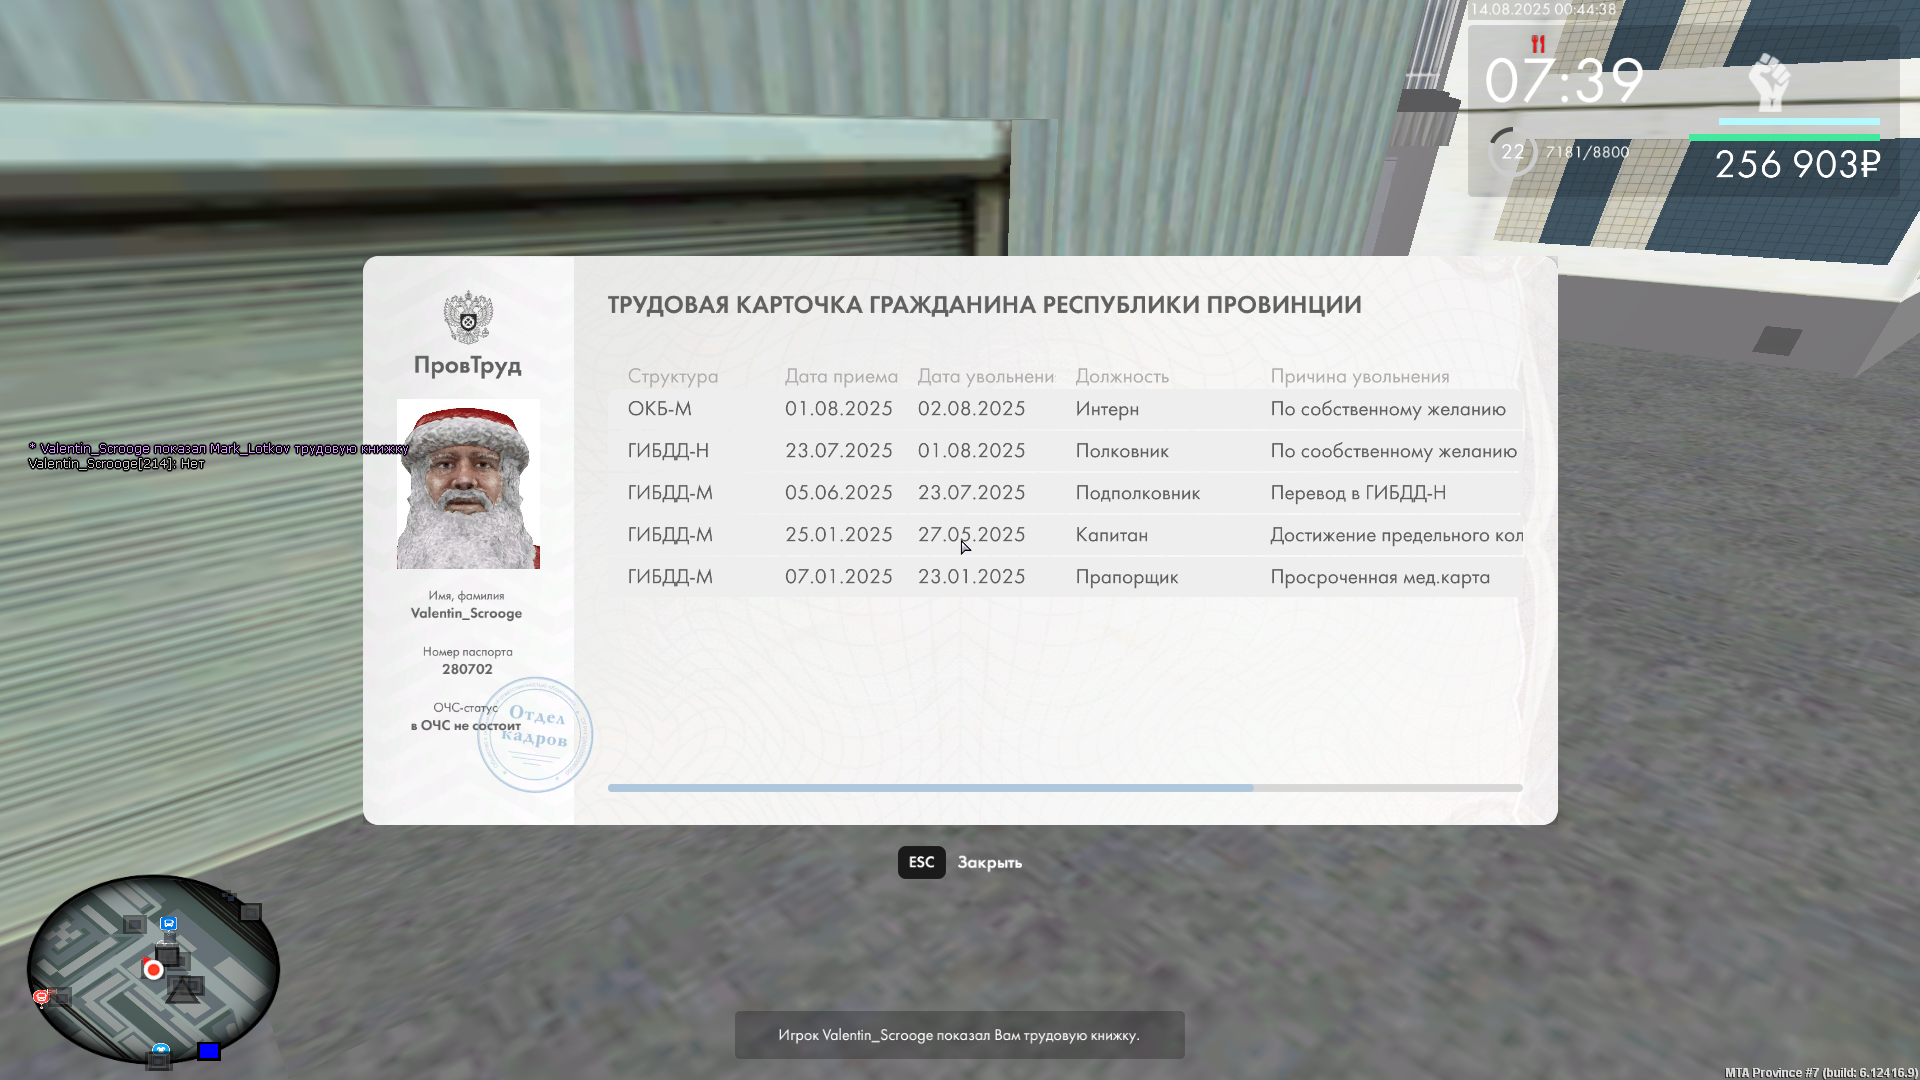Click the circular level 22 indicator
The height and width of the screenshot is (1080, 1920).
pos(1512,152)
